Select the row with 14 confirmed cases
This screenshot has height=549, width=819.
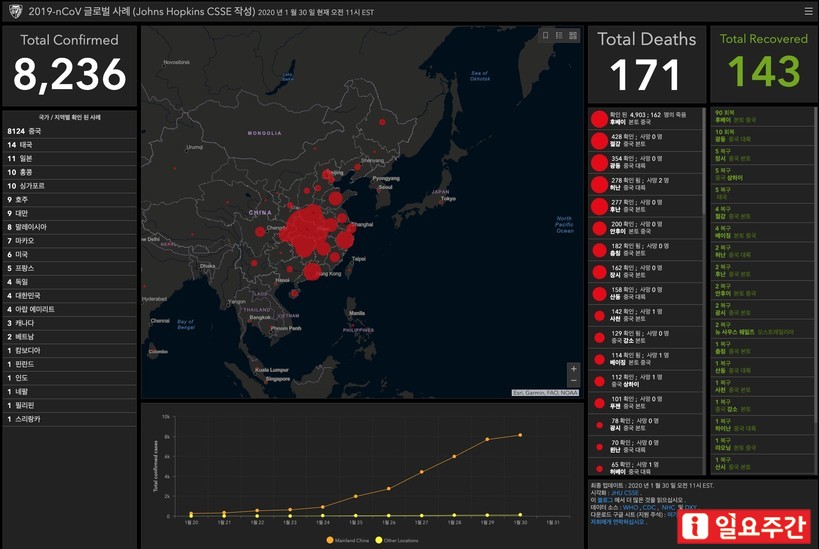pos(68,144)
